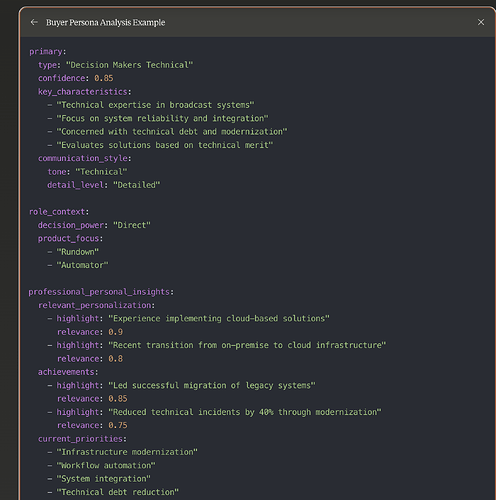Click the relevance value 0.9
This screenshot has height=500, width=496.
pos(116,332)
